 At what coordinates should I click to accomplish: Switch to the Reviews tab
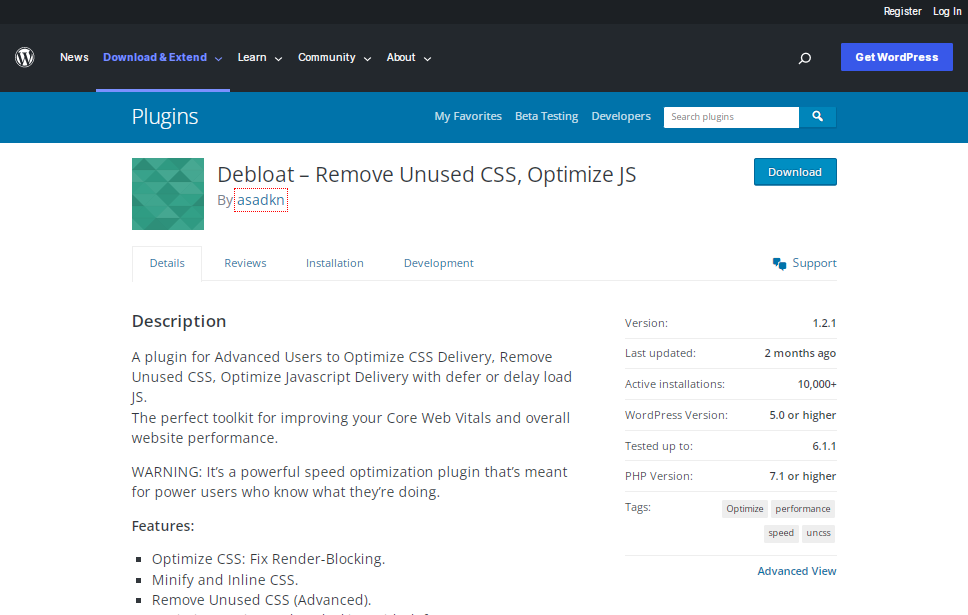245,263
